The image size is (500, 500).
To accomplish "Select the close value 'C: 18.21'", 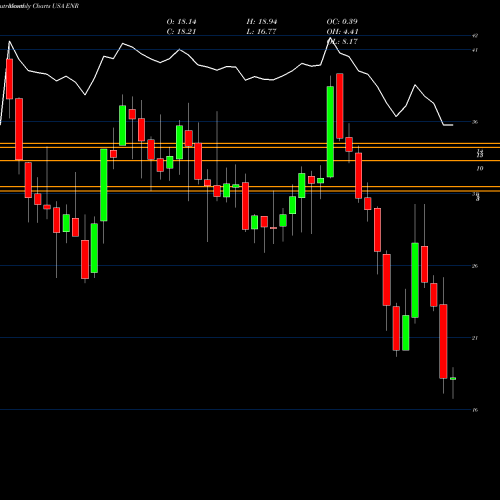I will click(x=181, y=32).
